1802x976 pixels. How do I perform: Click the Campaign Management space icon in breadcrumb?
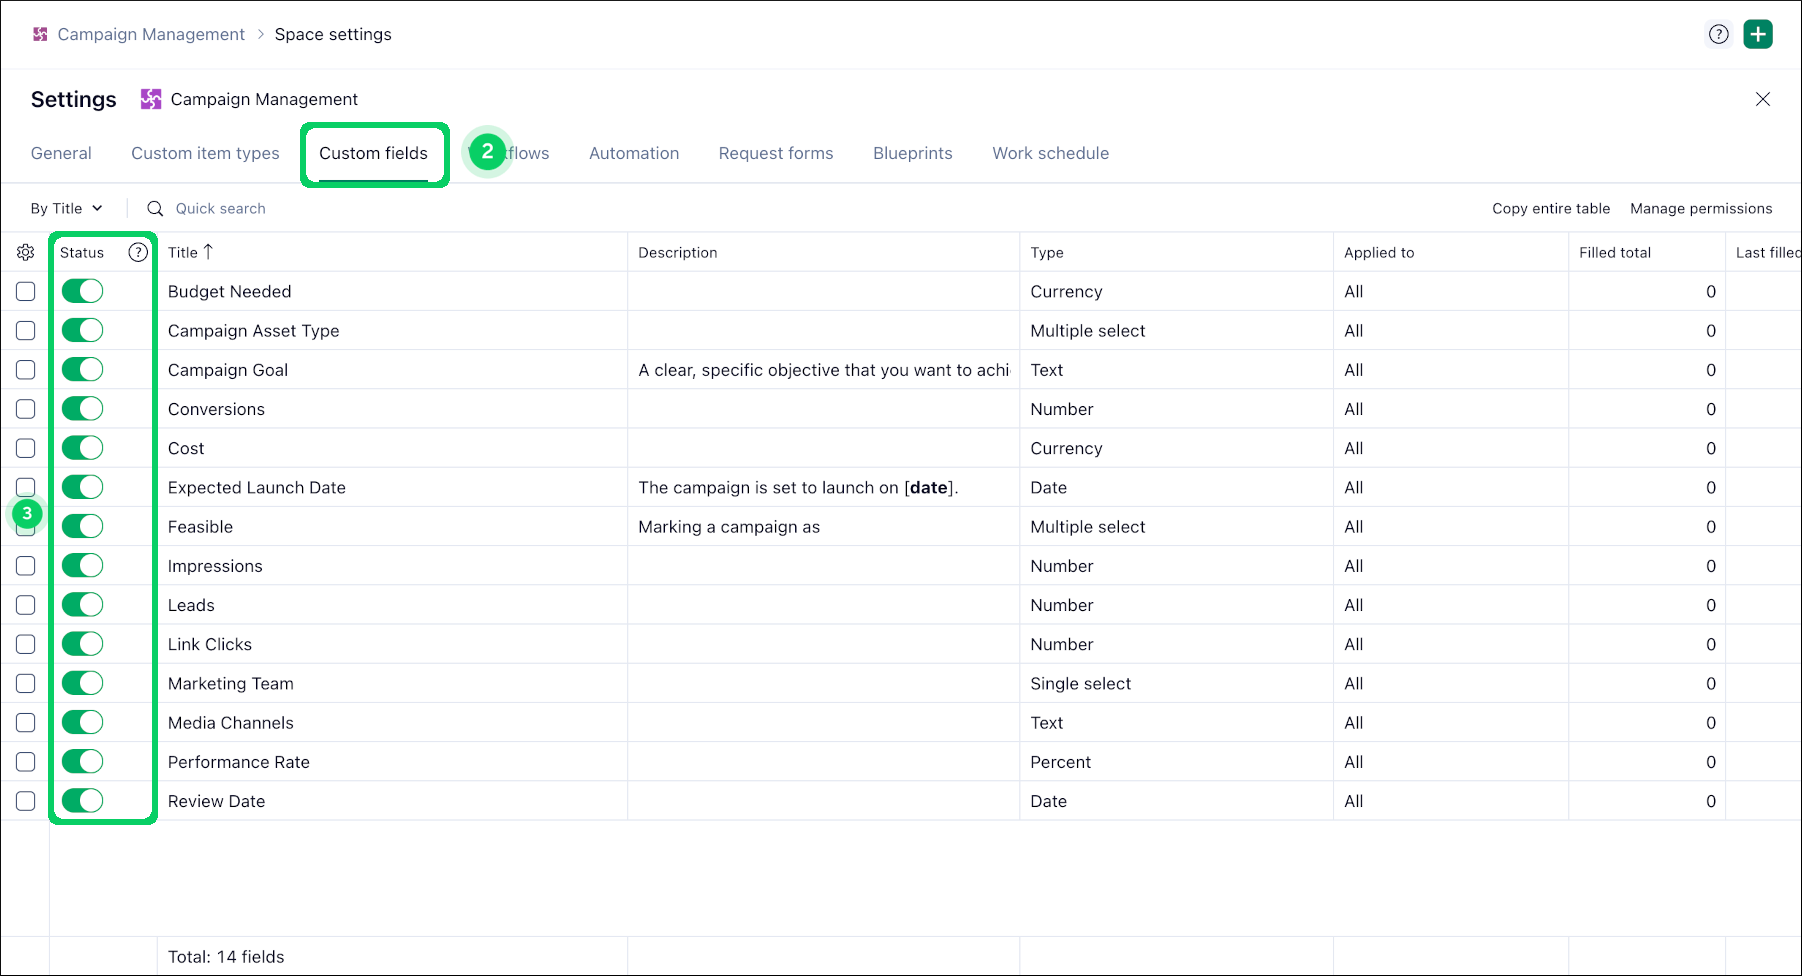coord(40,34)
